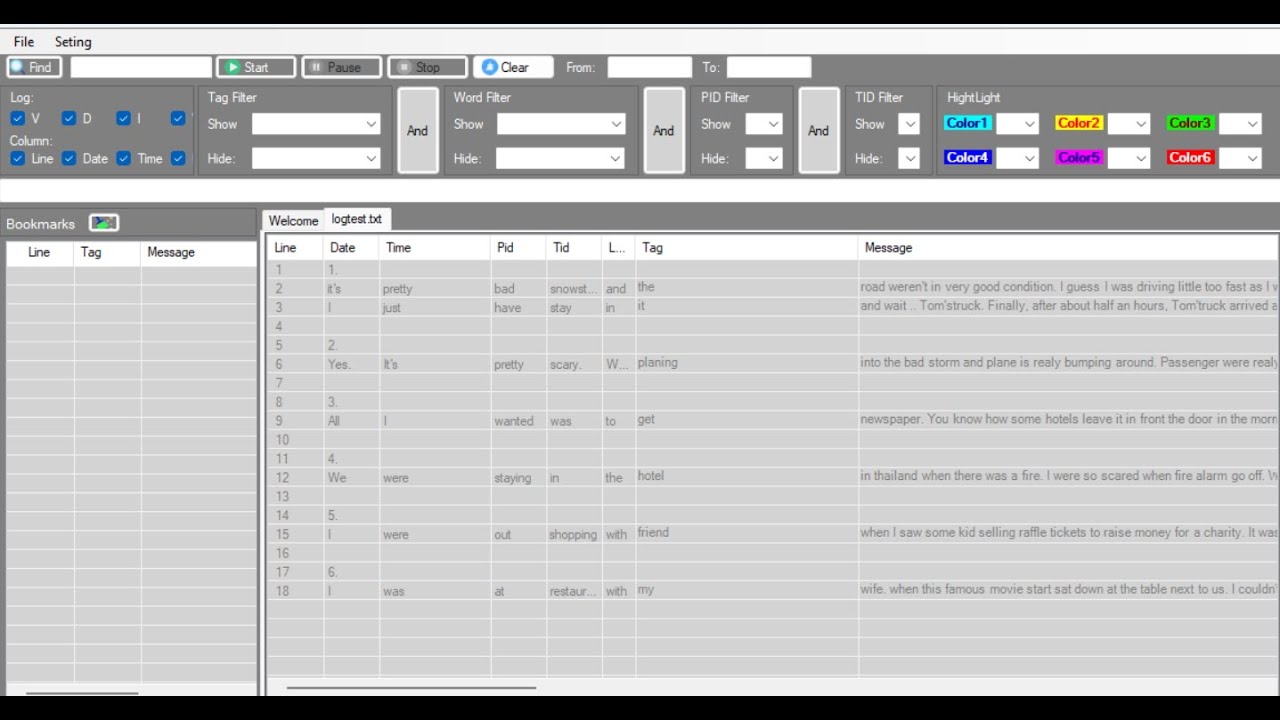Image resolution: width=1280 pixels, height=720 pixels.
Task: Click the Color1 cyan highlight swatch
Action: click(x=967, y=123)
